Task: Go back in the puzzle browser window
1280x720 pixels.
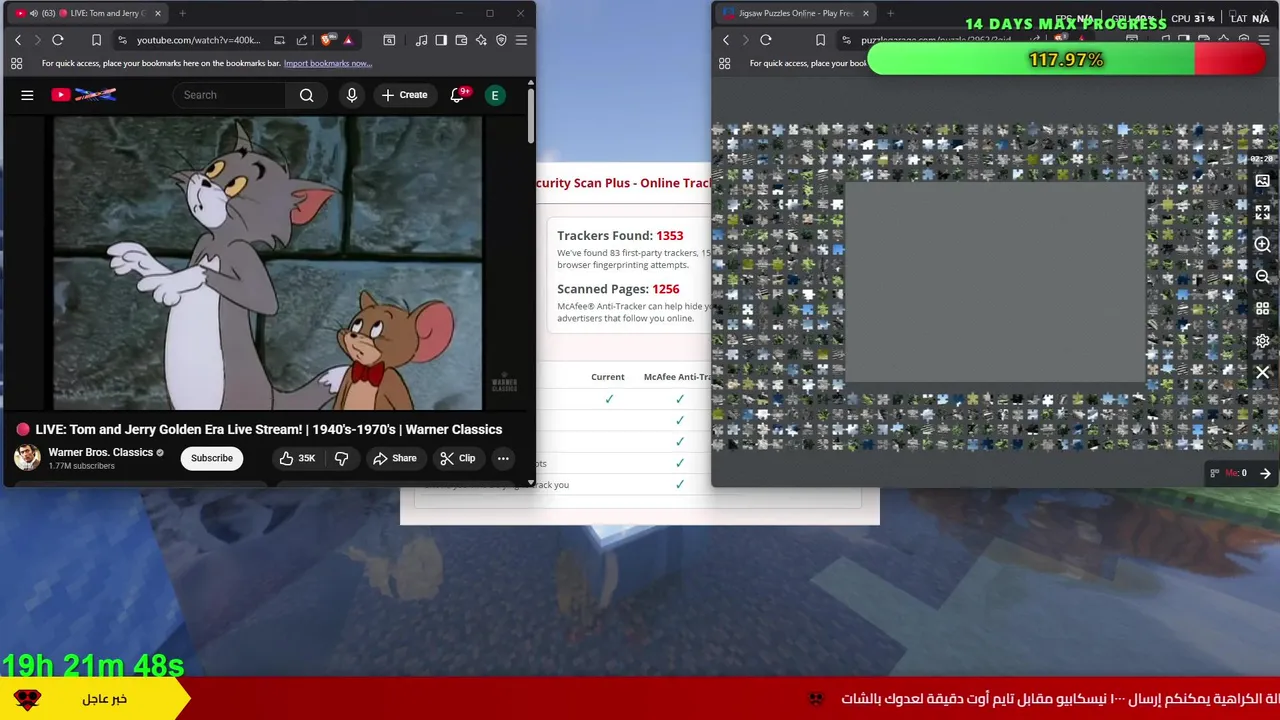Action: 726,40
